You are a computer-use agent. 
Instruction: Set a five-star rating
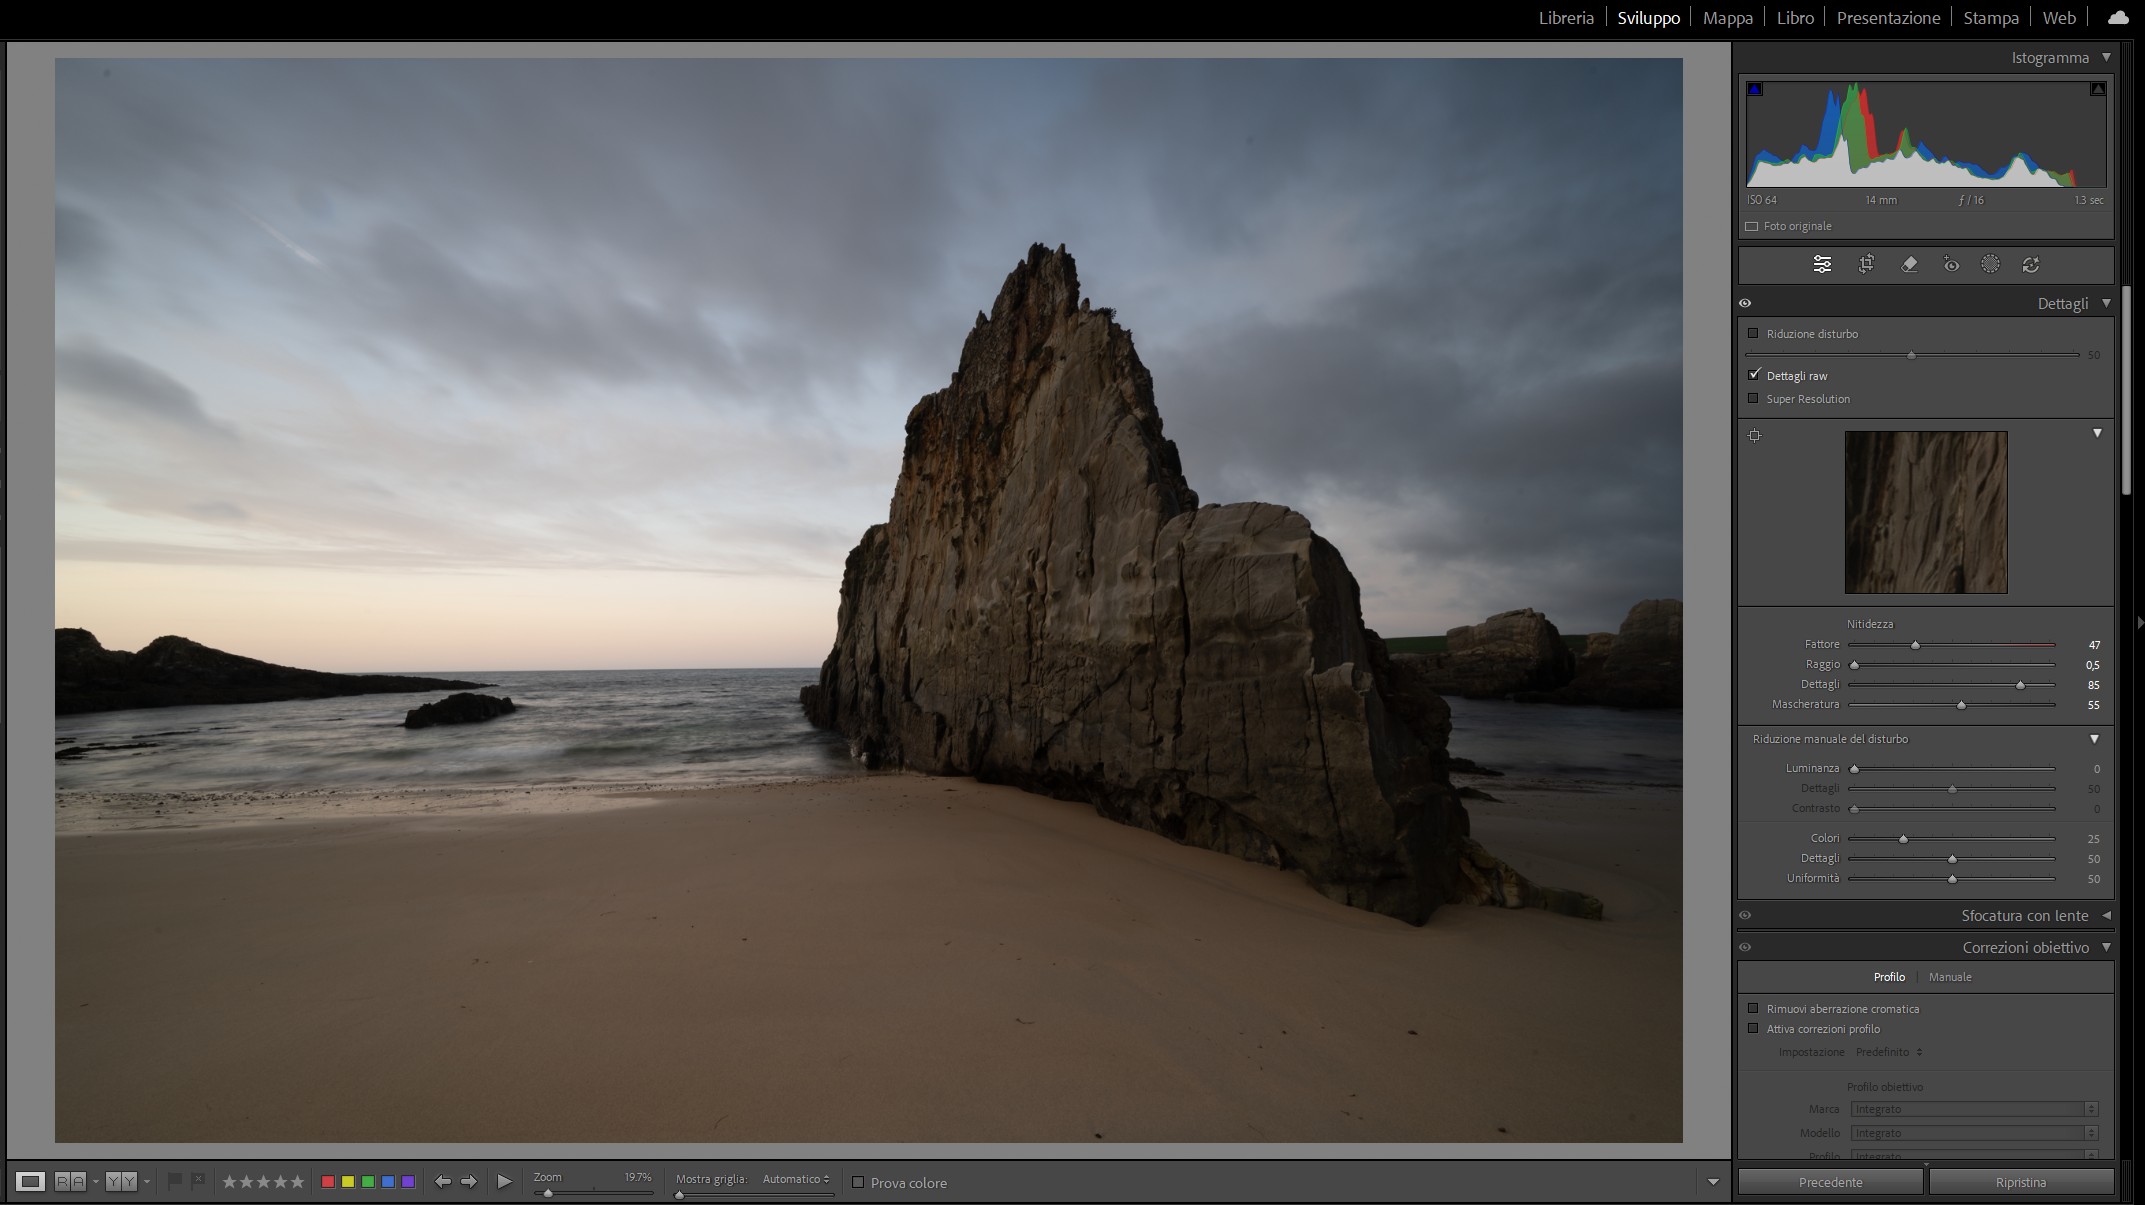coord(297,1182)
